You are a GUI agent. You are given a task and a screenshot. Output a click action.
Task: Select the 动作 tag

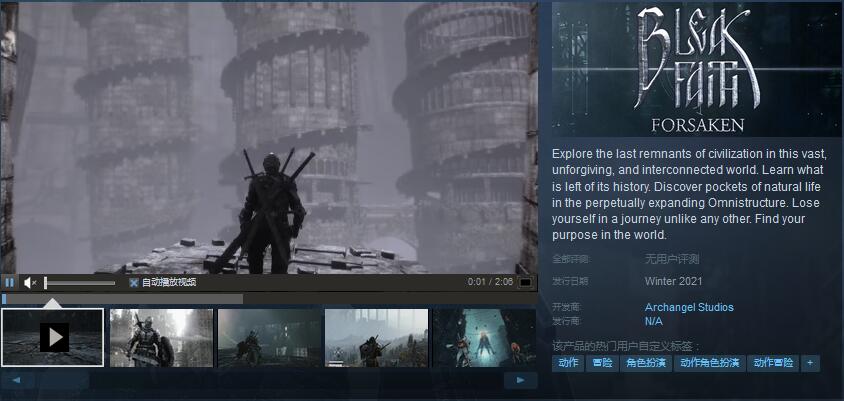coord(568,363)
